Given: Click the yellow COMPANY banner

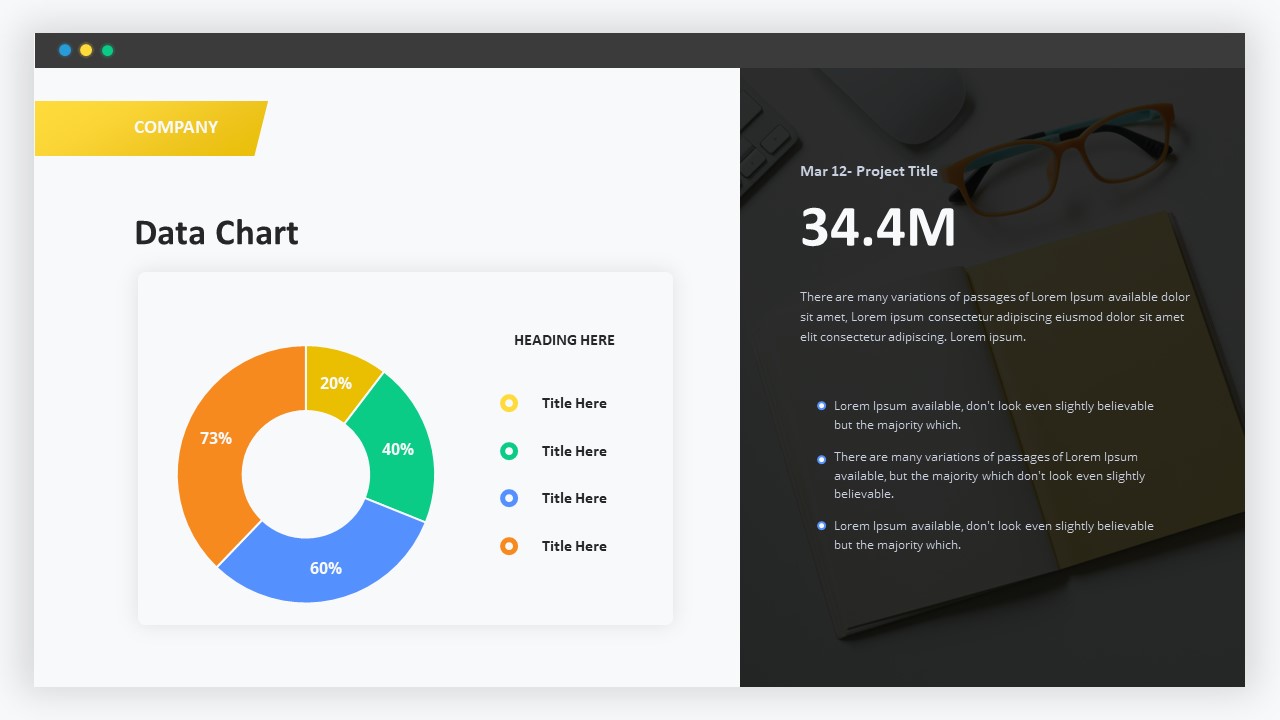Looking at the screenshot, I should [150, 128].
